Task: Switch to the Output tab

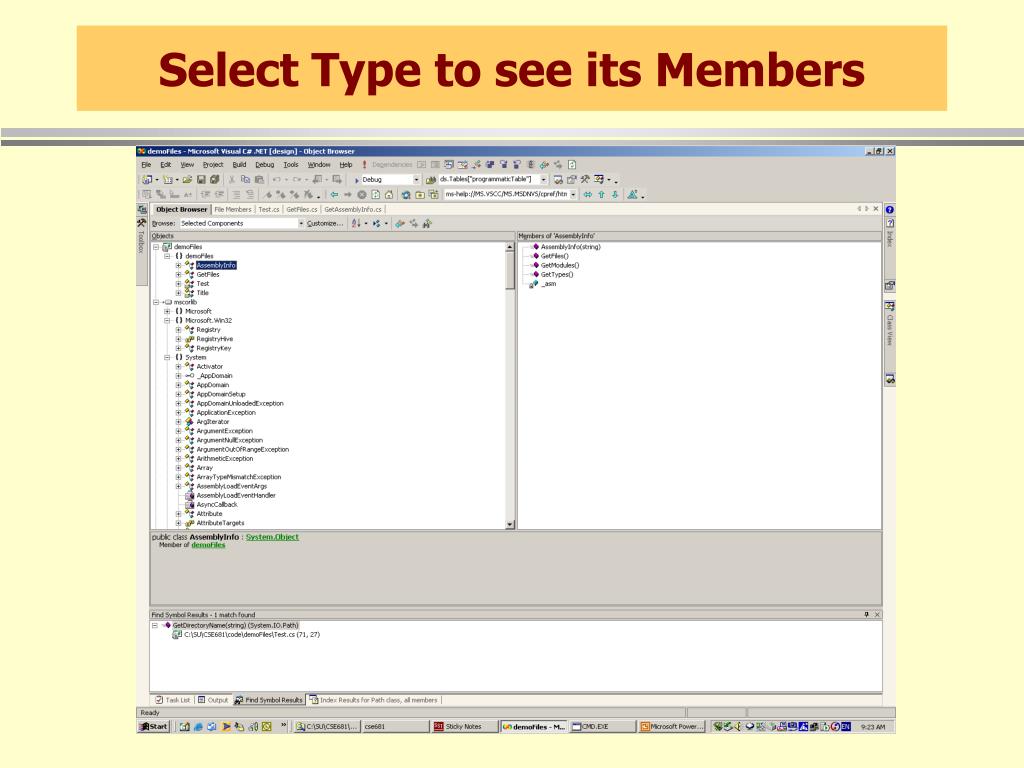Action: pos(213,700)
